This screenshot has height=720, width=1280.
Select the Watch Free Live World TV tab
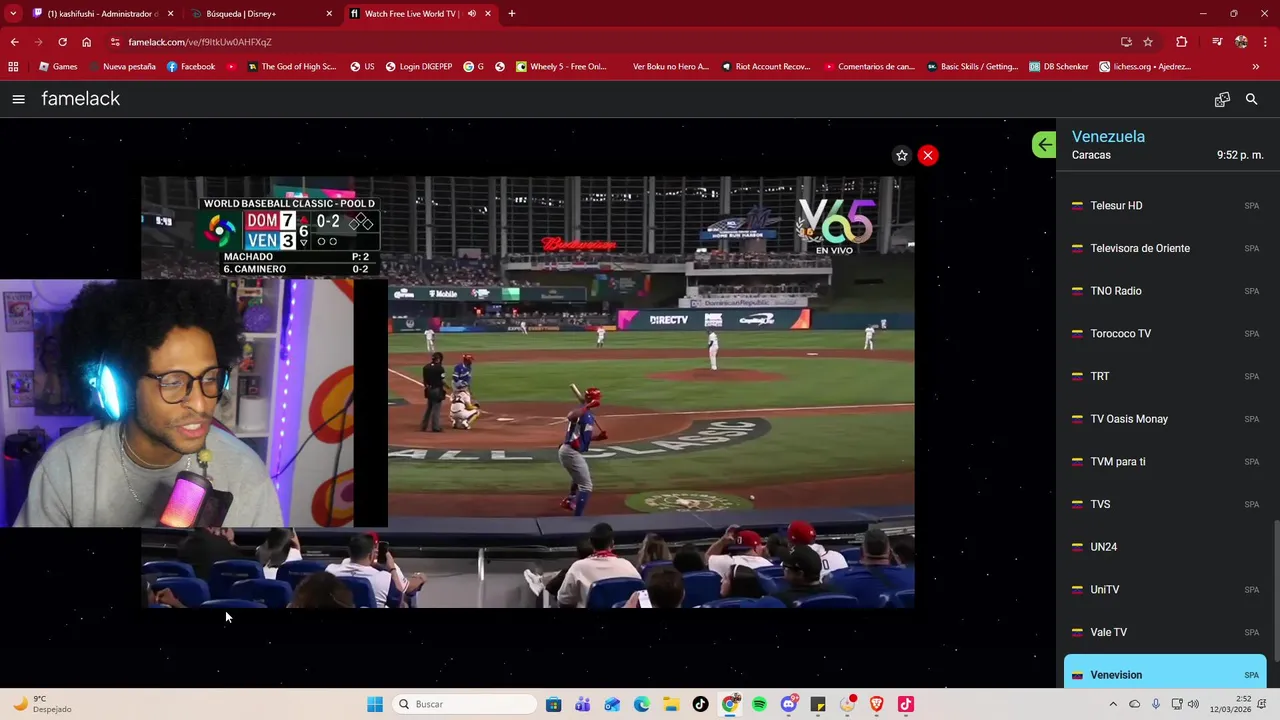coord(420,14)
